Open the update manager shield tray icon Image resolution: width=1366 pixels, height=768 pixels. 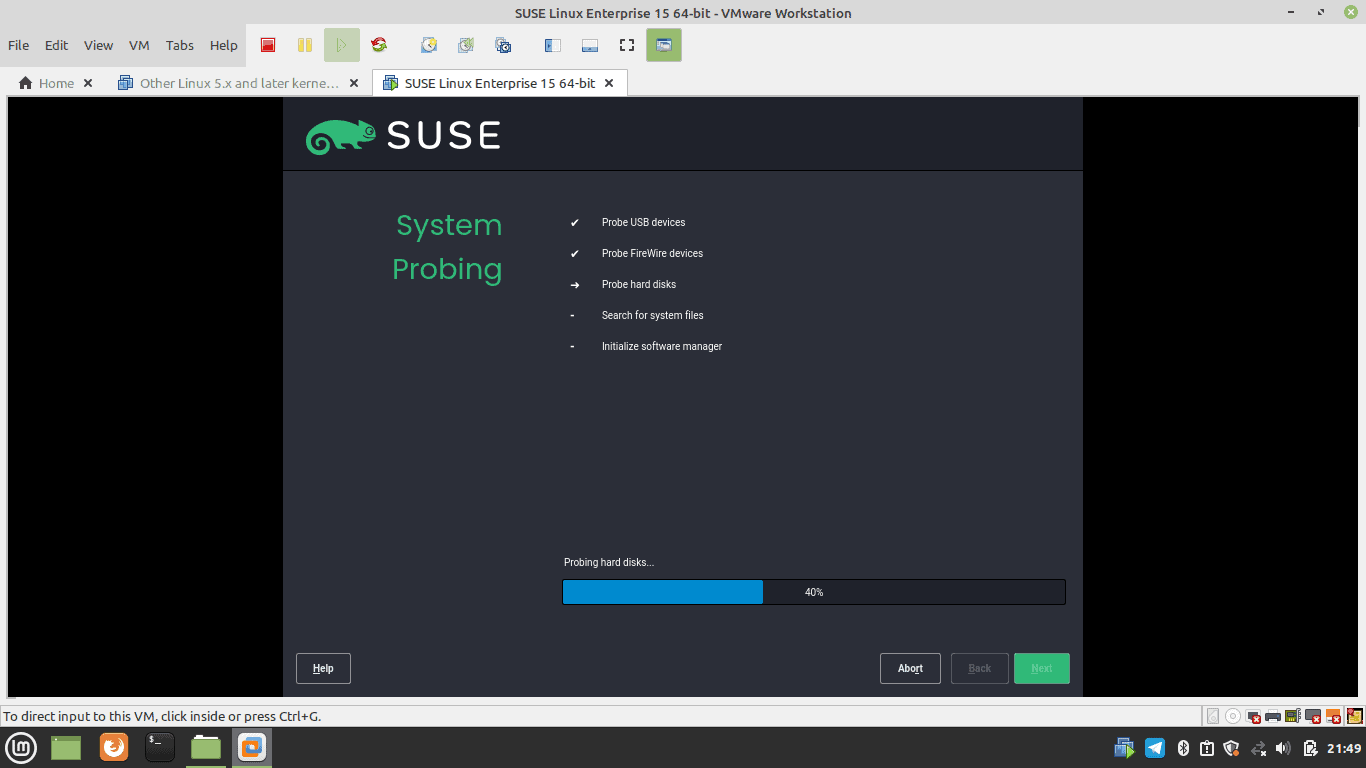pos(1232,748)
